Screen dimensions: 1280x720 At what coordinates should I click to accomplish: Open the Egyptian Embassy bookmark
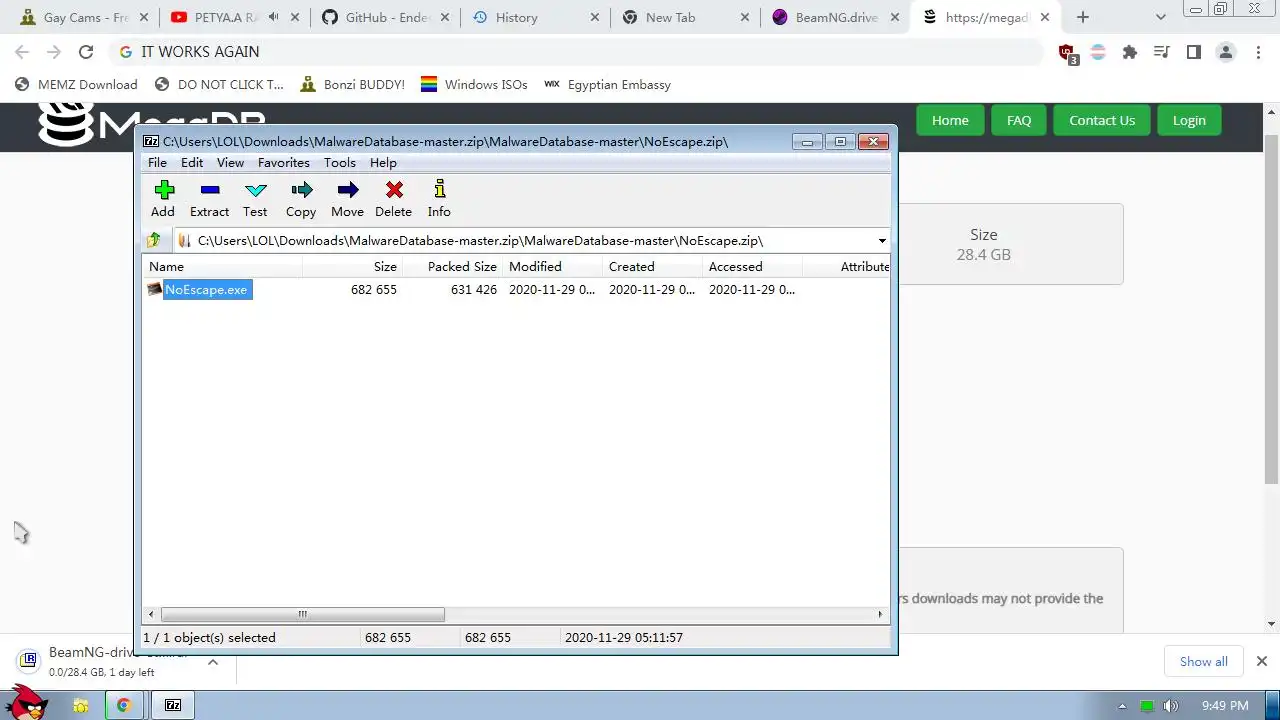tap(608, 84)
